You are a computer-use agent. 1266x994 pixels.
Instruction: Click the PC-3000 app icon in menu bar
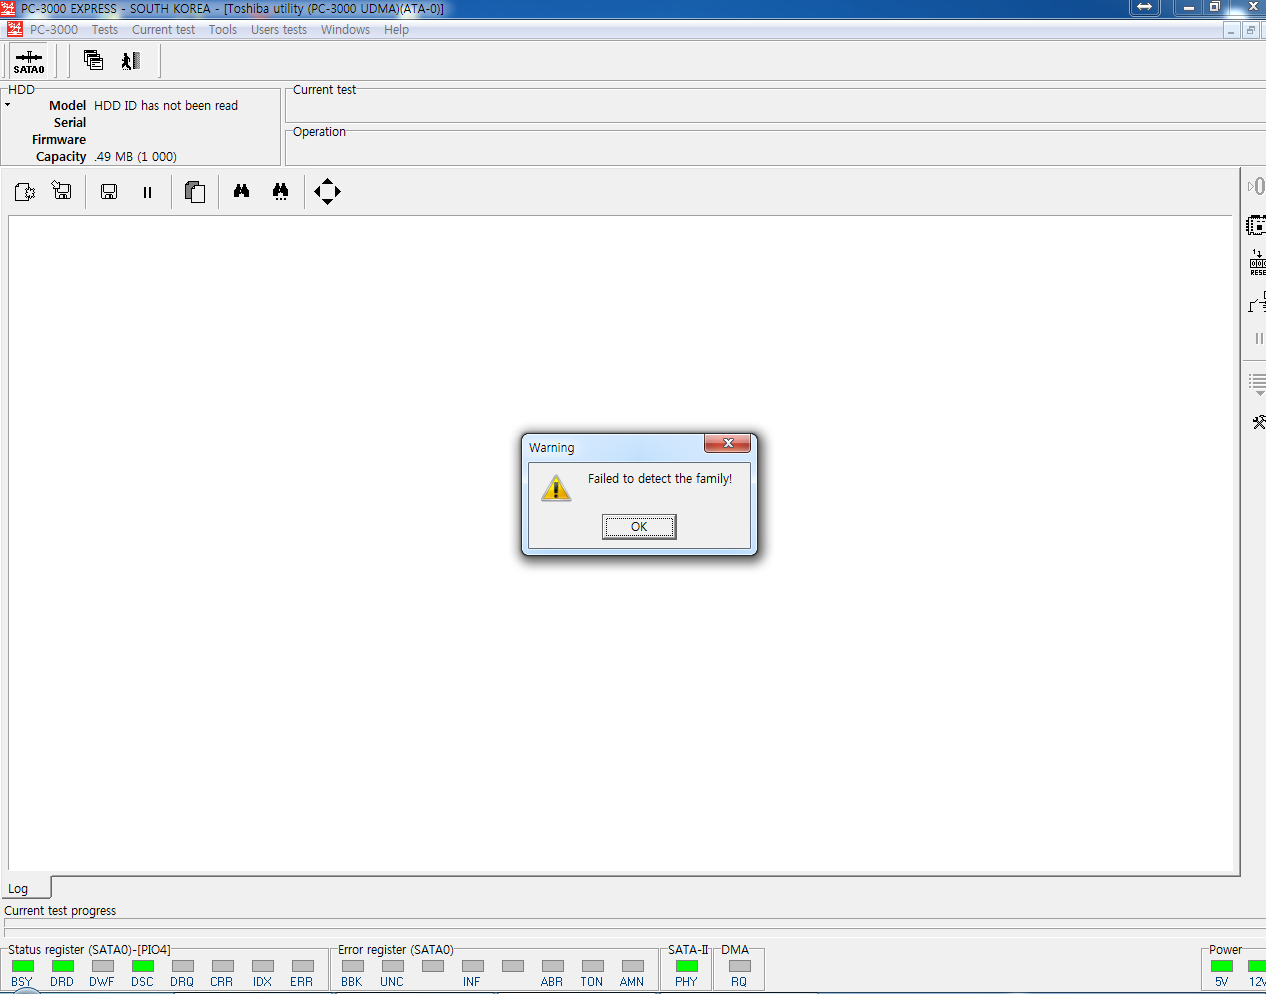[15, 29]
